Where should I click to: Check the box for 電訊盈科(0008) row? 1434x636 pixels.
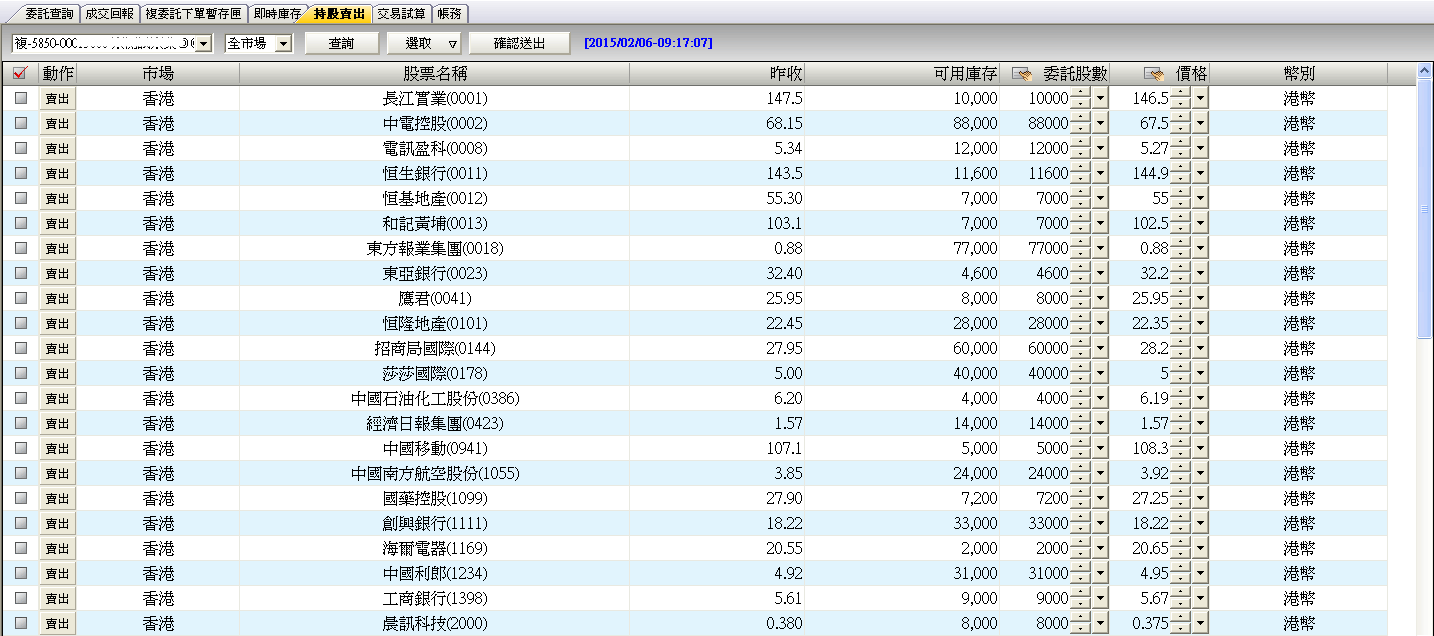[x=21, y=148]
